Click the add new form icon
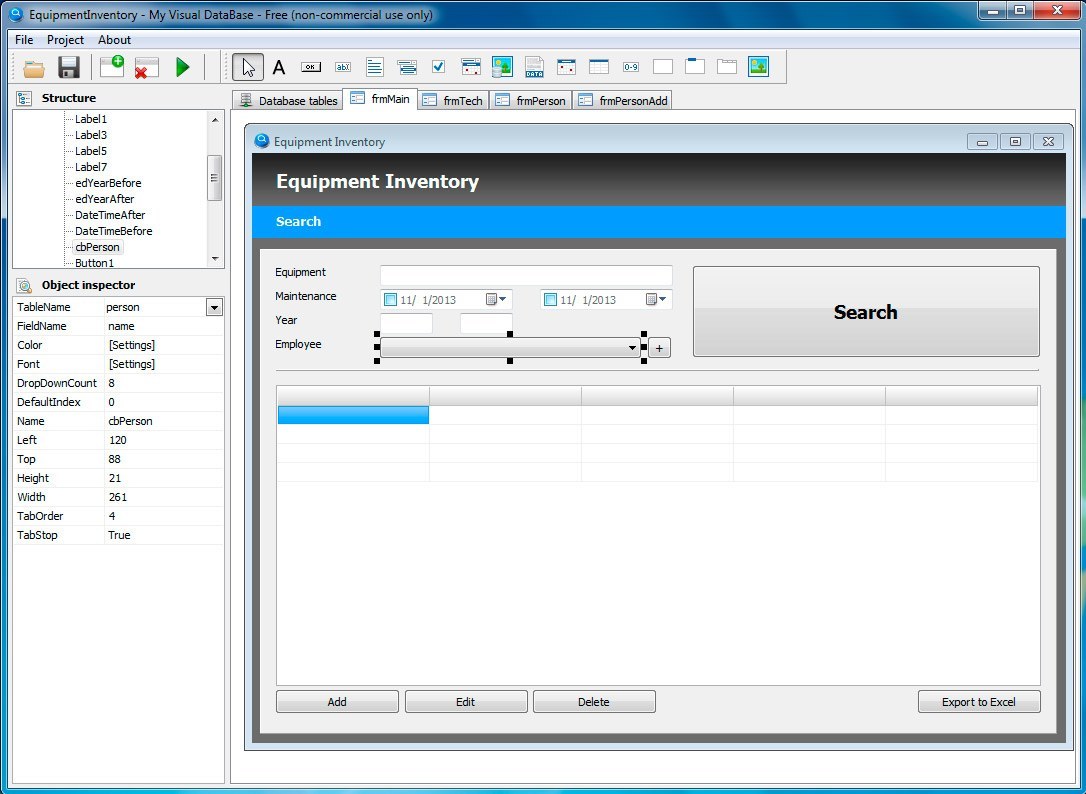The image size is (1086, 794). point(112,67)
